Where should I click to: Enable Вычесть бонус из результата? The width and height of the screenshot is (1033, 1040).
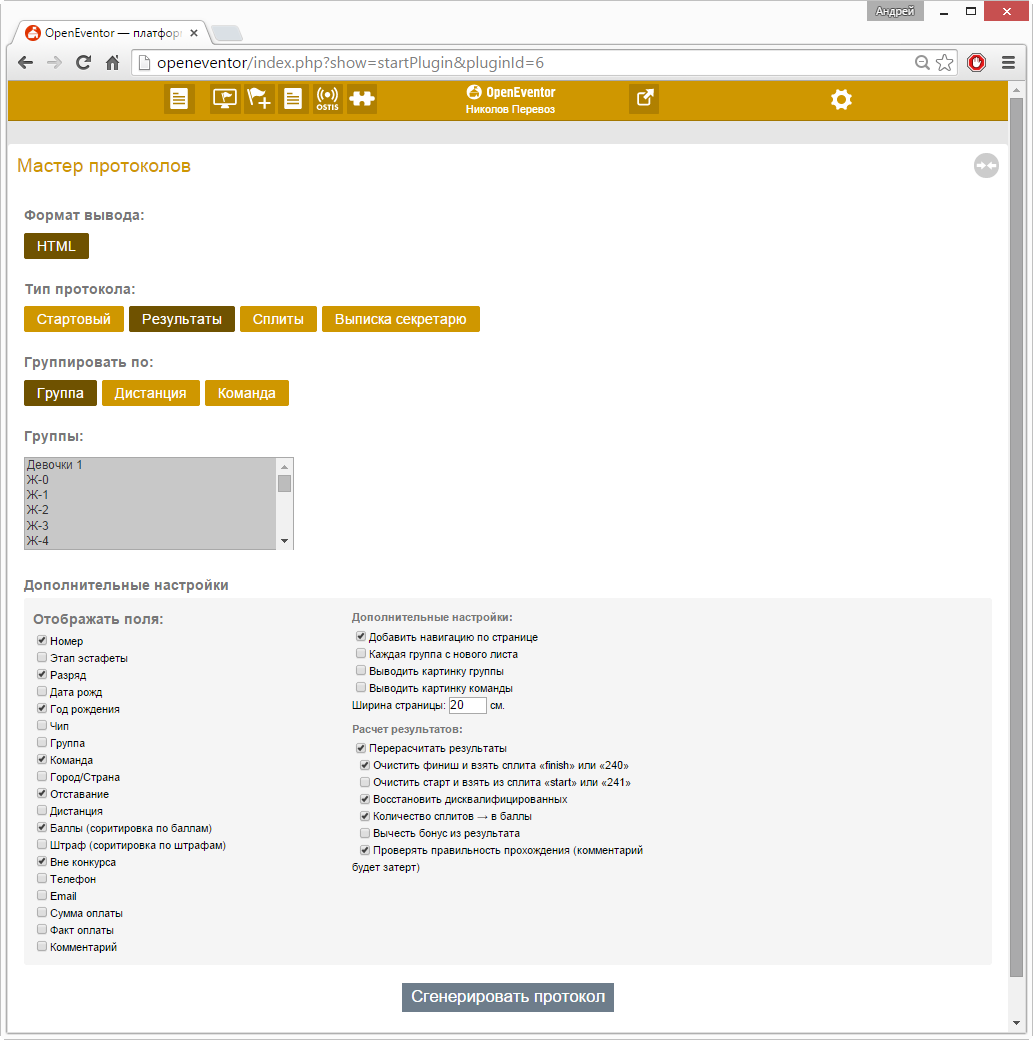click(365, 833)
